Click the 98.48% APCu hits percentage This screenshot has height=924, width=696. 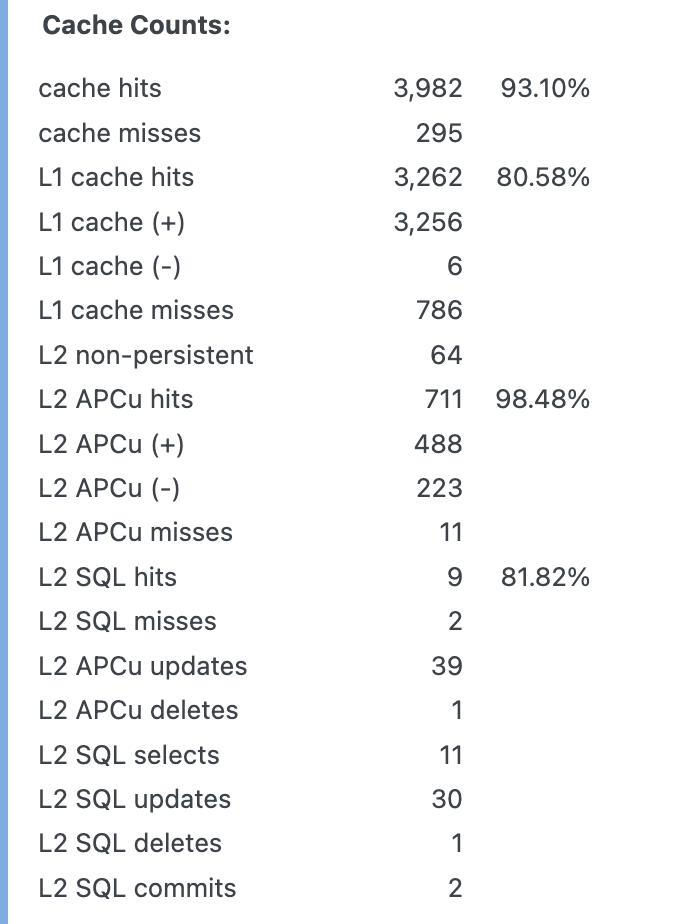pos(543,400)
